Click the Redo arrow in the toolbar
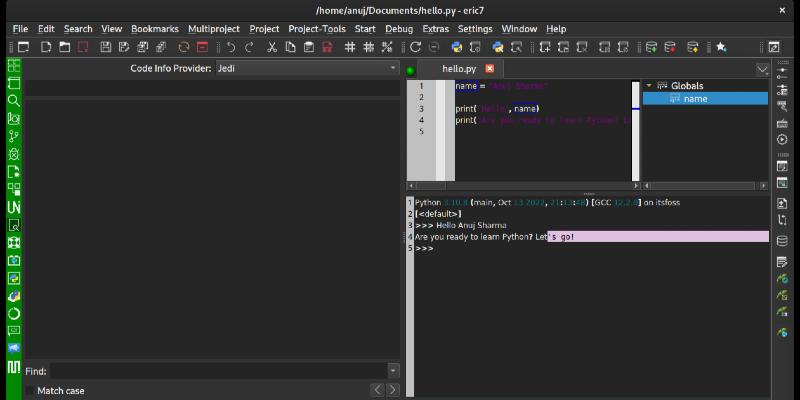The height and width of the screenshot is (400, 800). click(250, 47)
